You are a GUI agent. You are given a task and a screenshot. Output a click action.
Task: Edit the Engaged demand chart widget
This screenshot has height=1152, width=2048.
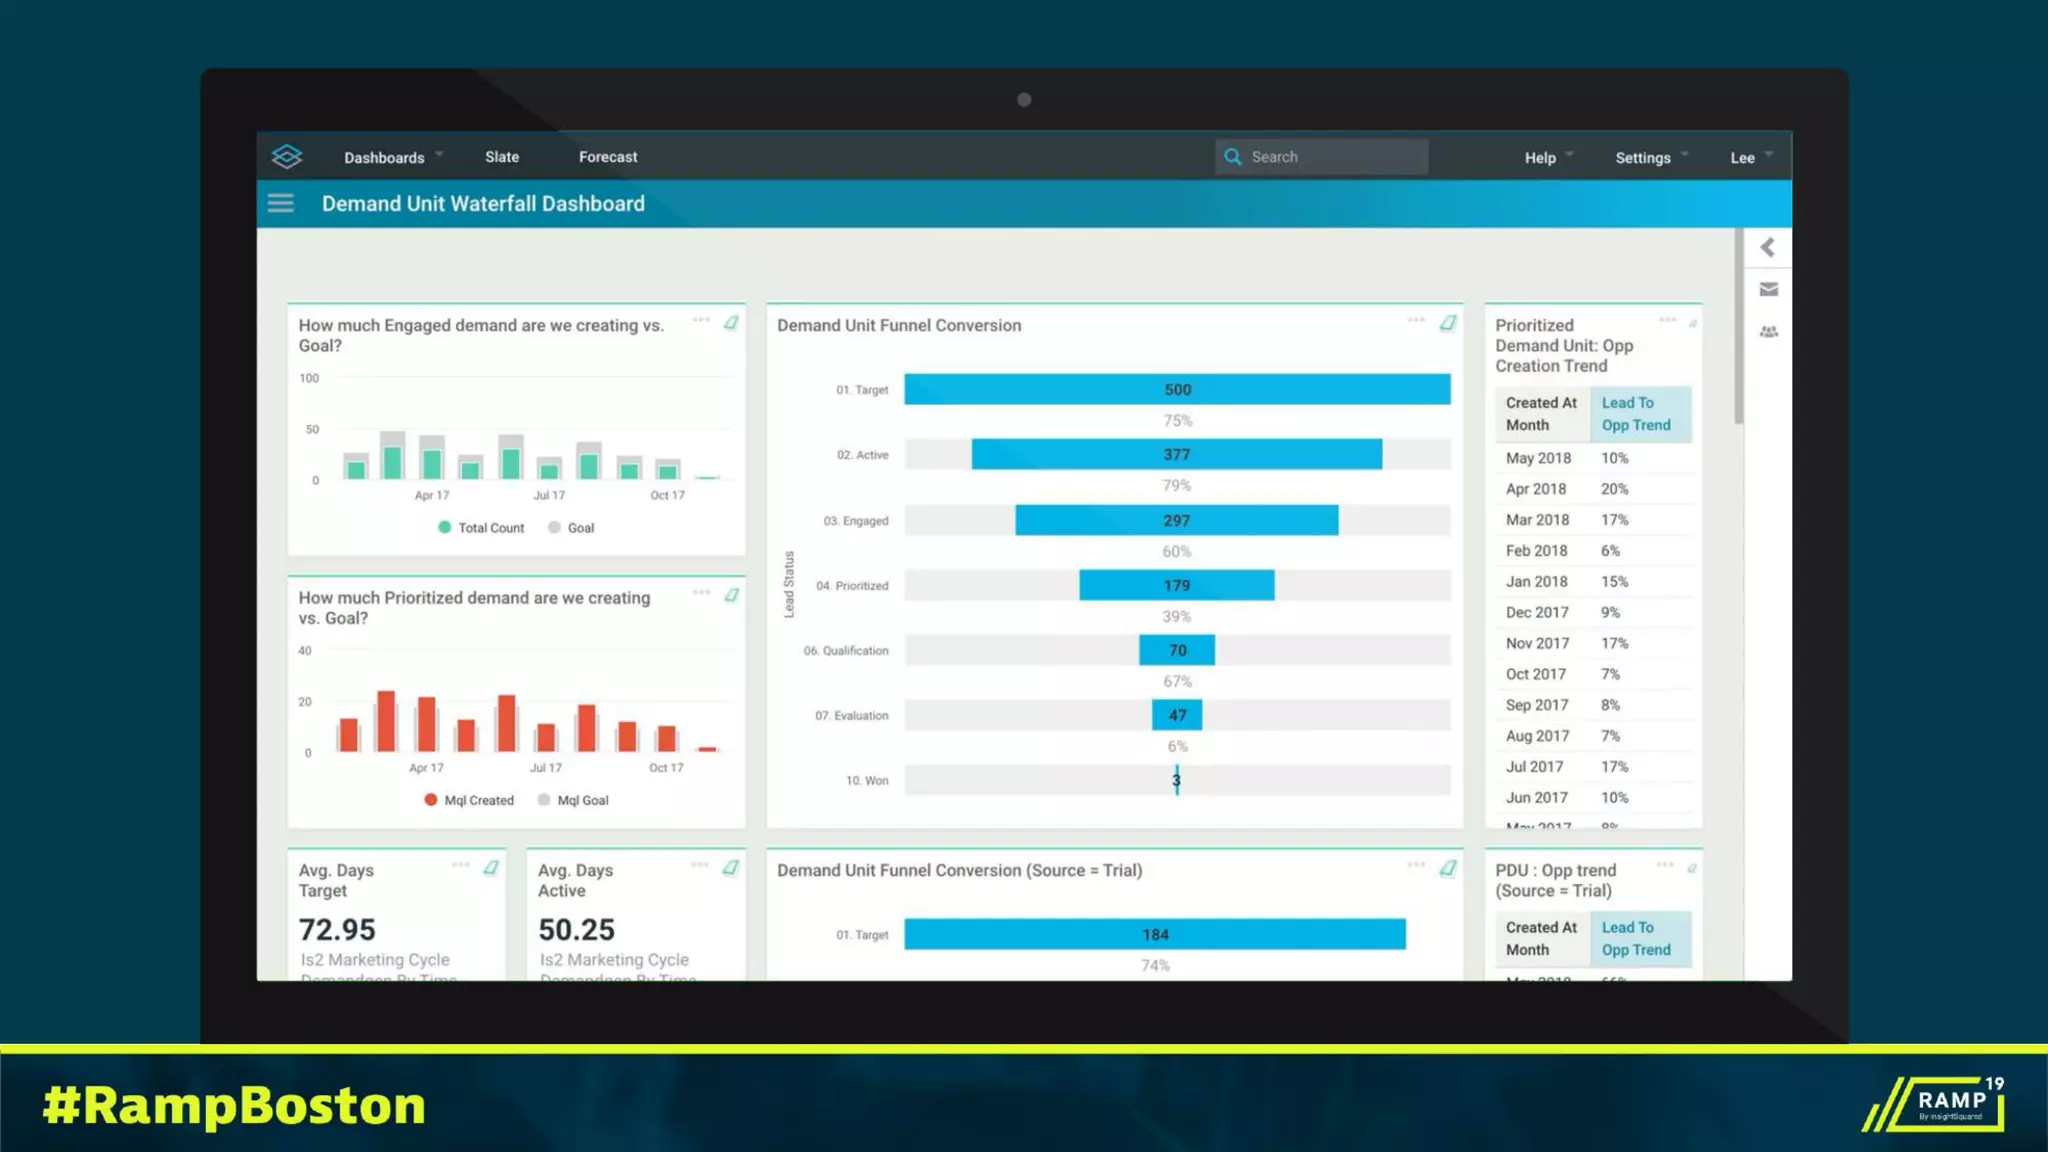click(731, 323)
